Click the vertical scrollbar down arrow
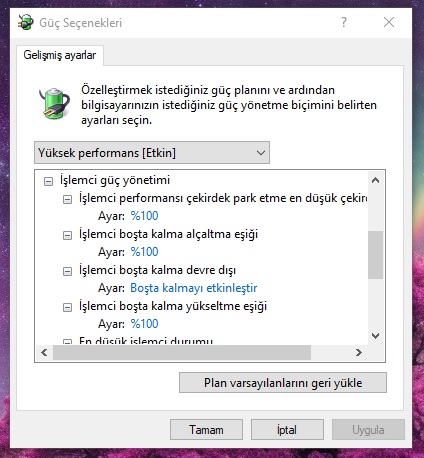This screenshot has width=424, height=458. click(375, 336)
